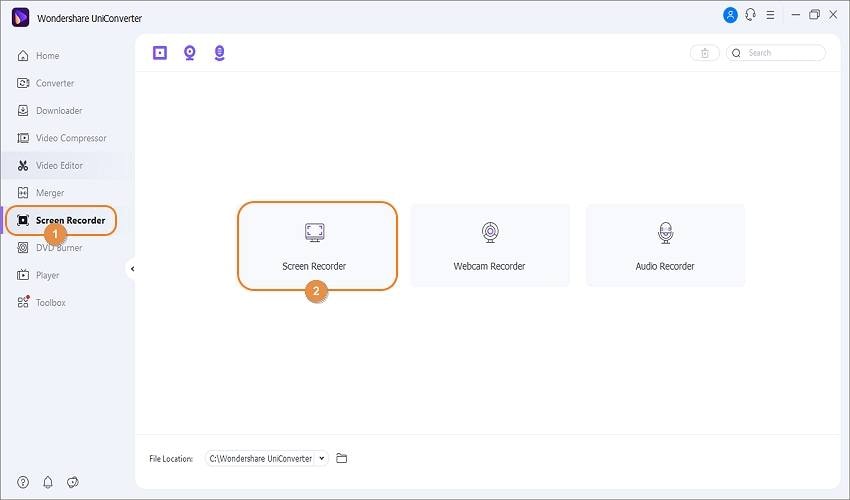Screen dimensions: 850x500
Task: Open the user account profile icon
Action: [x=730, y=15]
